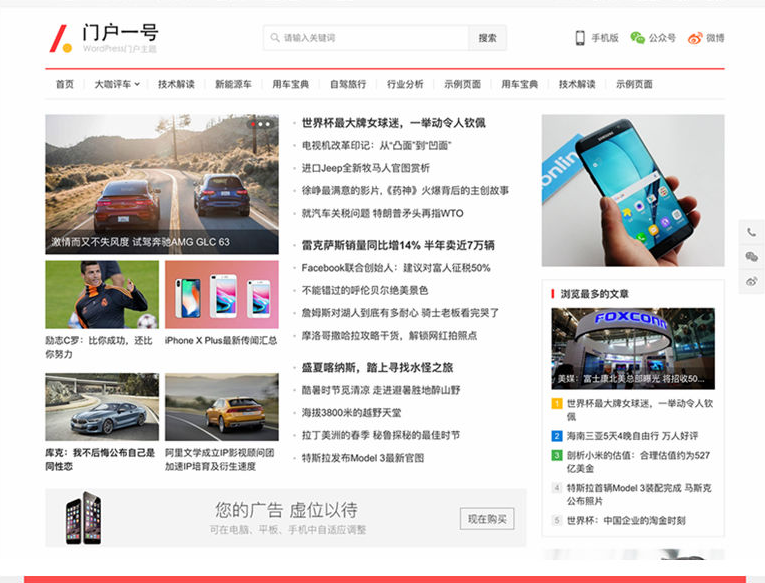Open article 拉丁美洲的春季 秘鲁探秘的最佳时节
This screenshot has width=765, height=583.
[x=381, y=435]
